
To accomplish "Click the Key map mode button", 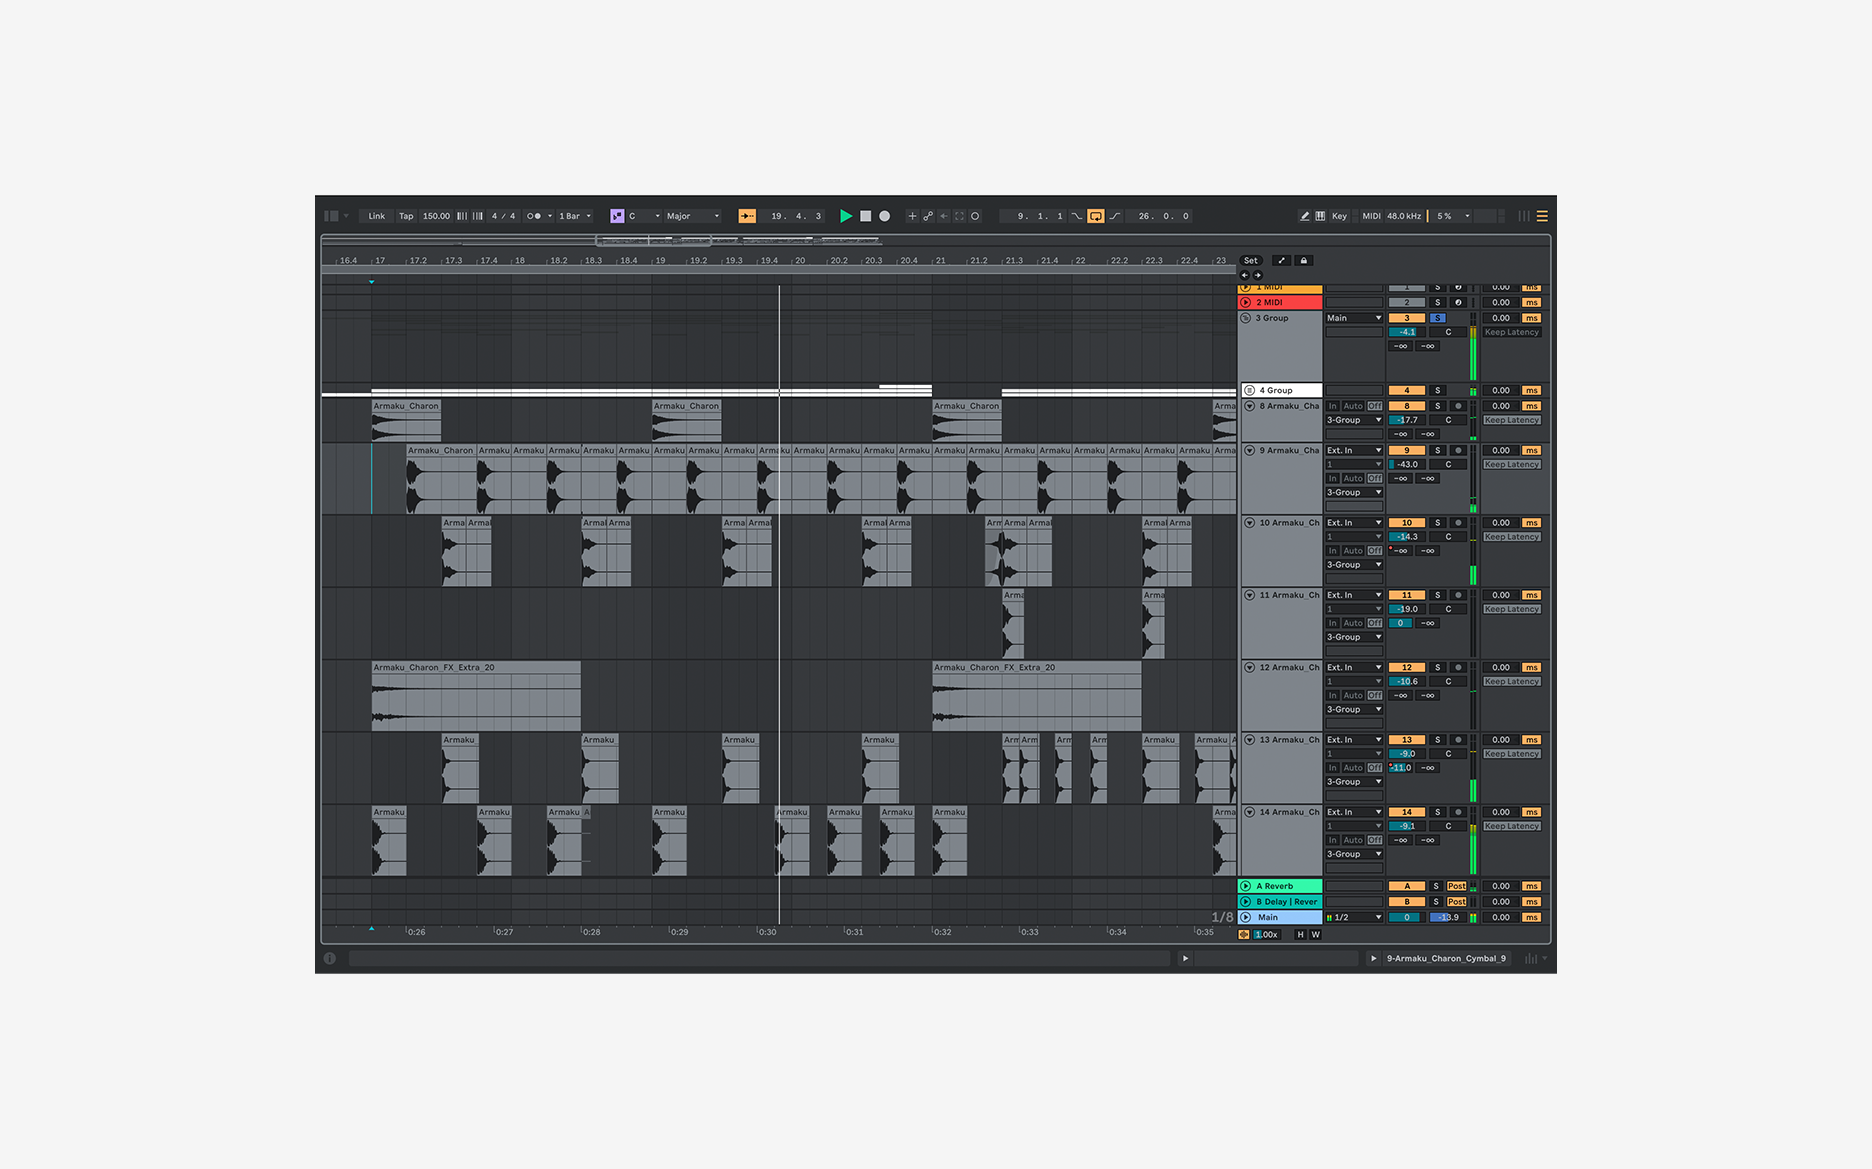I will (x=1339, y=216).
